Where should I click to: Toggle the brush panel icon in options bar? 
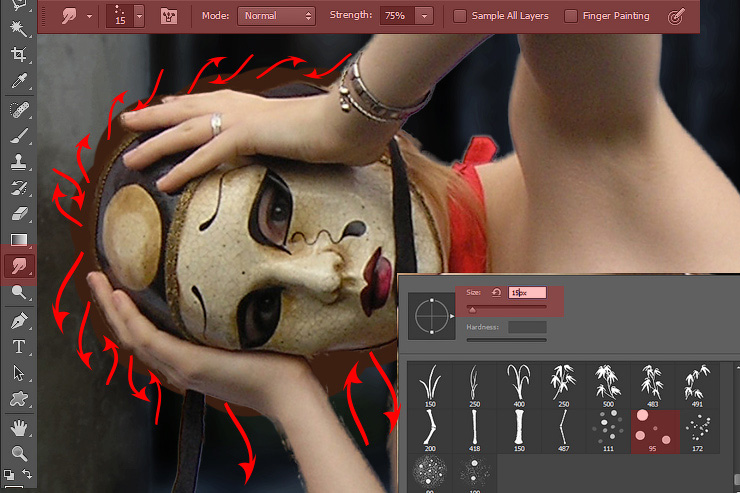(169, 16)
